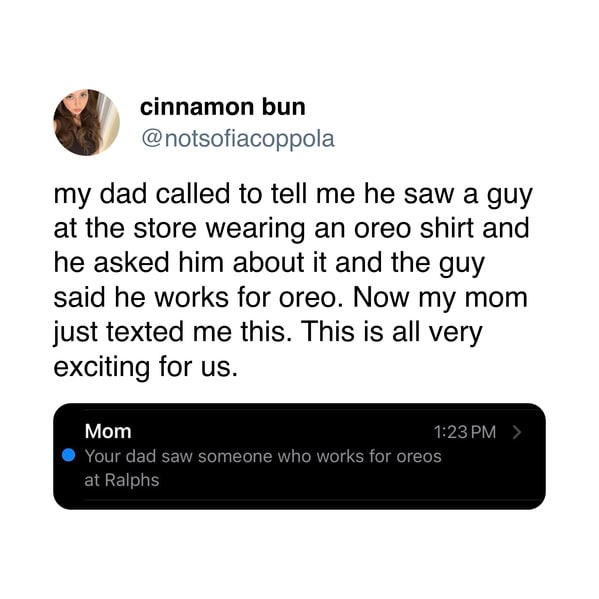Image resolution: width=599 pixels, height=599 pixels.
Task: Click the display name cinnamon bun
Action: (223, 107)
